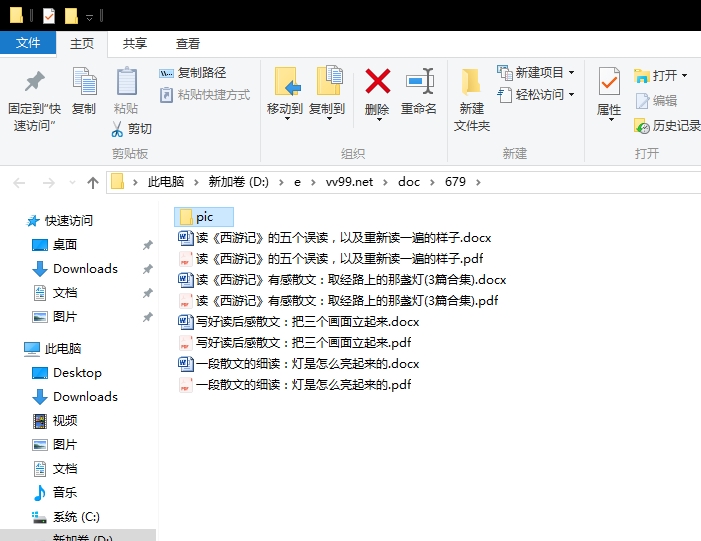Click the Up one level arrow
The height and width of the screenshot is (541, 701).
coord(93,182)
